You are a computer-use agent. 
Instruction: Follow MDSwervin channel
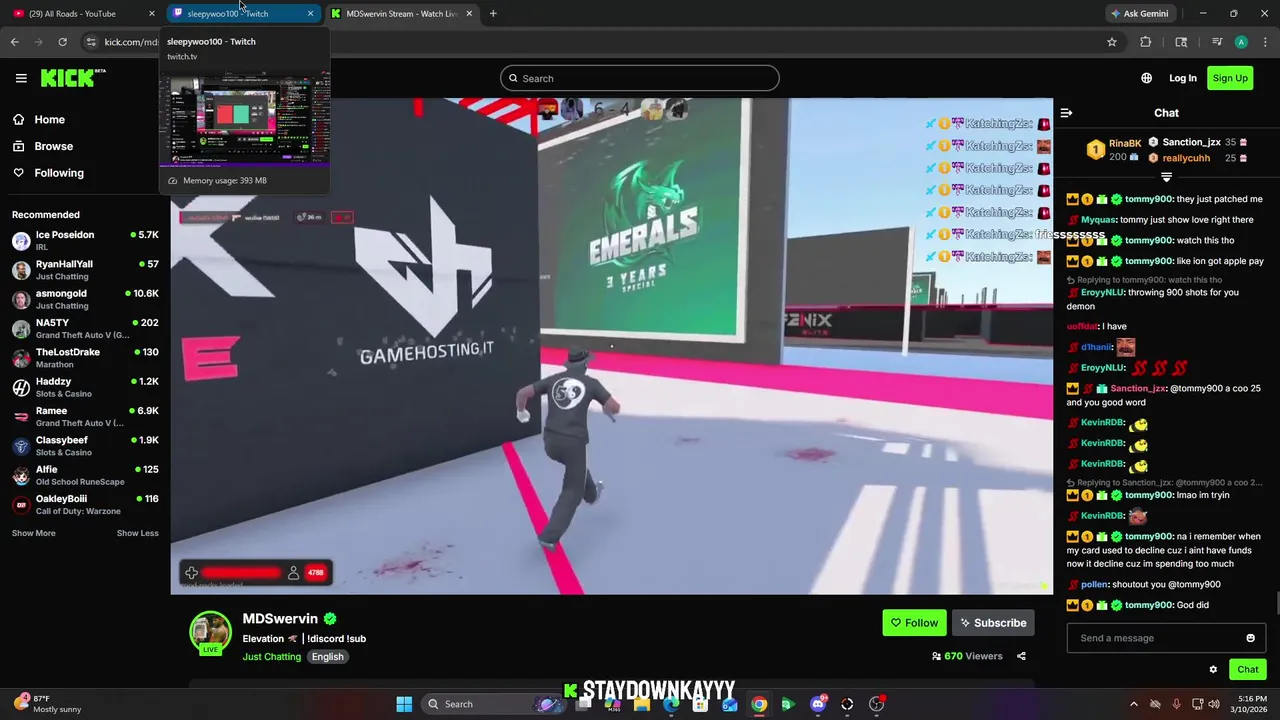[x=914, y=623]
